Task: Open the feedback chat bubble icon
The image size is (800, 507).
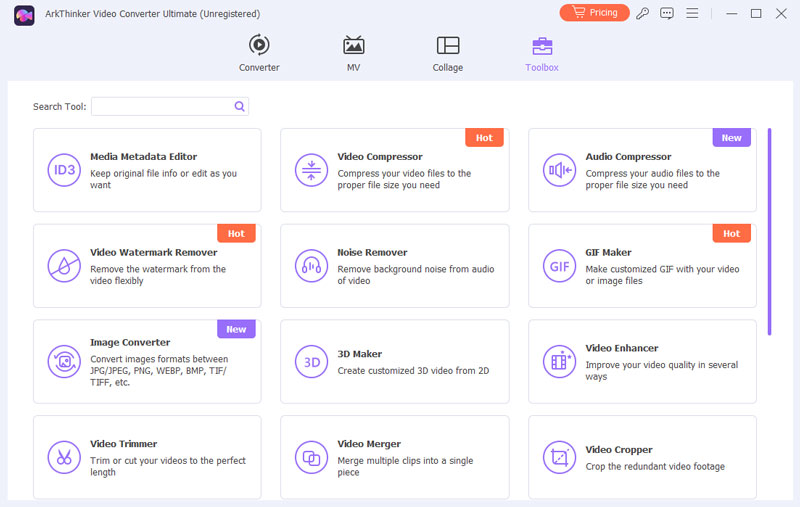Action: [667, 13]
